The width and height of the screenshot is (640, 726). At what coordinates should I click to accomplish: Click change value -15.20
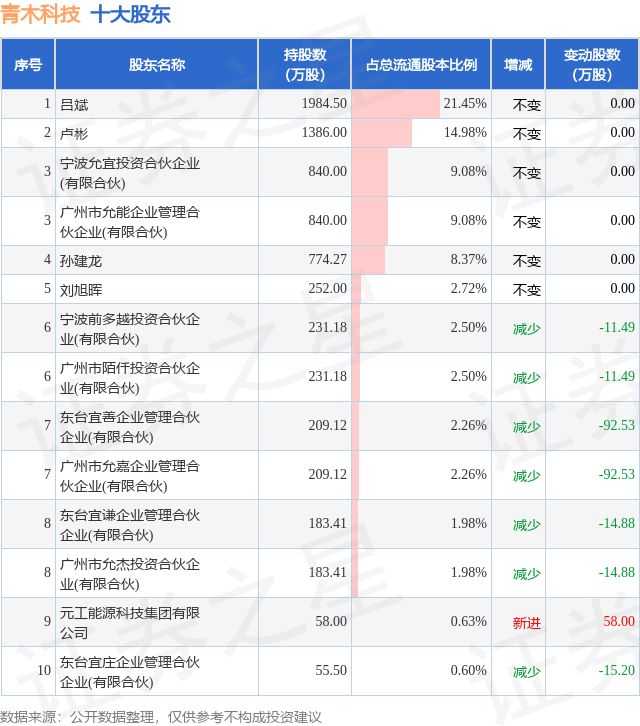pos(617,670)
